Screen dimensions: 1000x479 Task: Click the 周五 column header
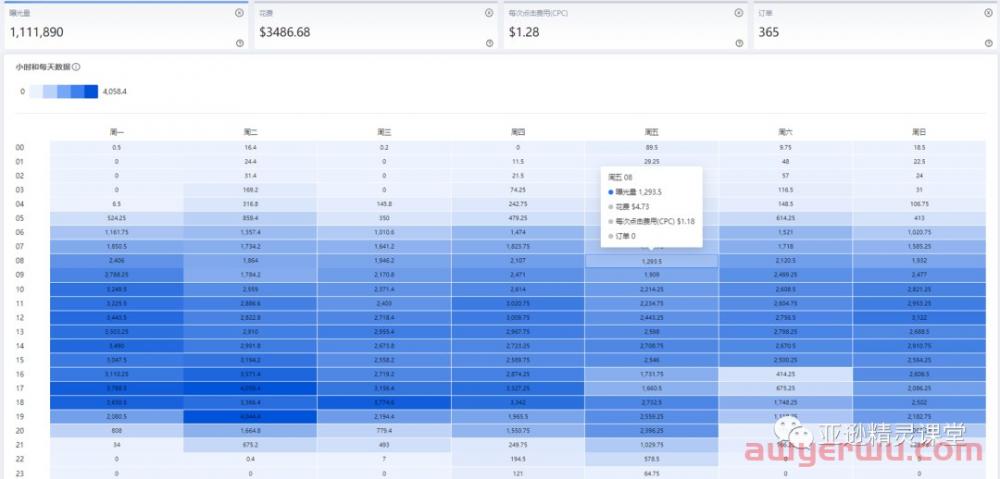[651, 133]
